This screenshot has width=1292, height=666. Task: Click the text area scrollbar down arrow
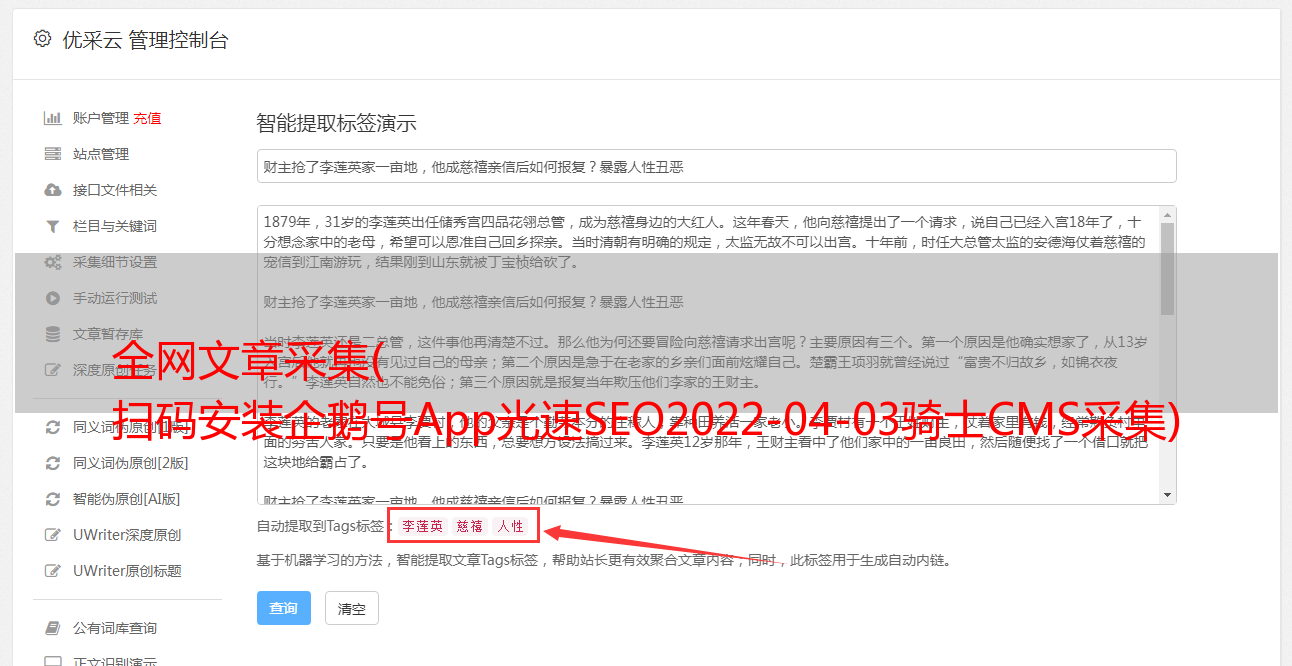point(1168,495)
